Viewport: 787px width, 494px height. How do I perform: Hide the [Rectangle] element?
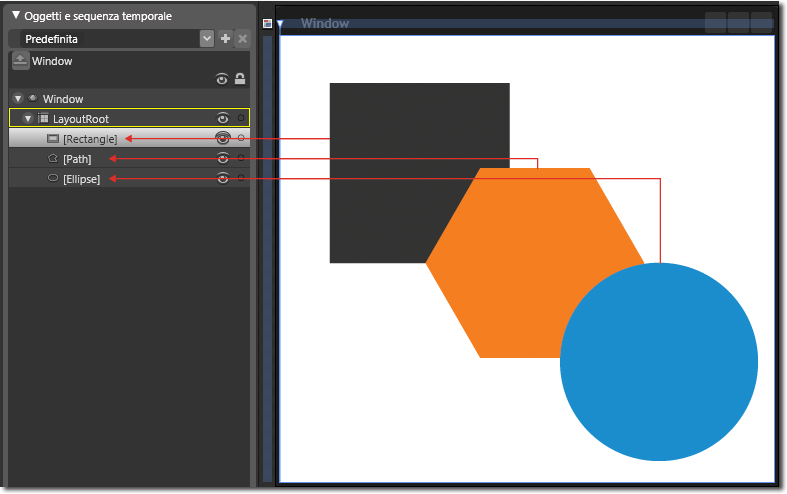[223, 138]
